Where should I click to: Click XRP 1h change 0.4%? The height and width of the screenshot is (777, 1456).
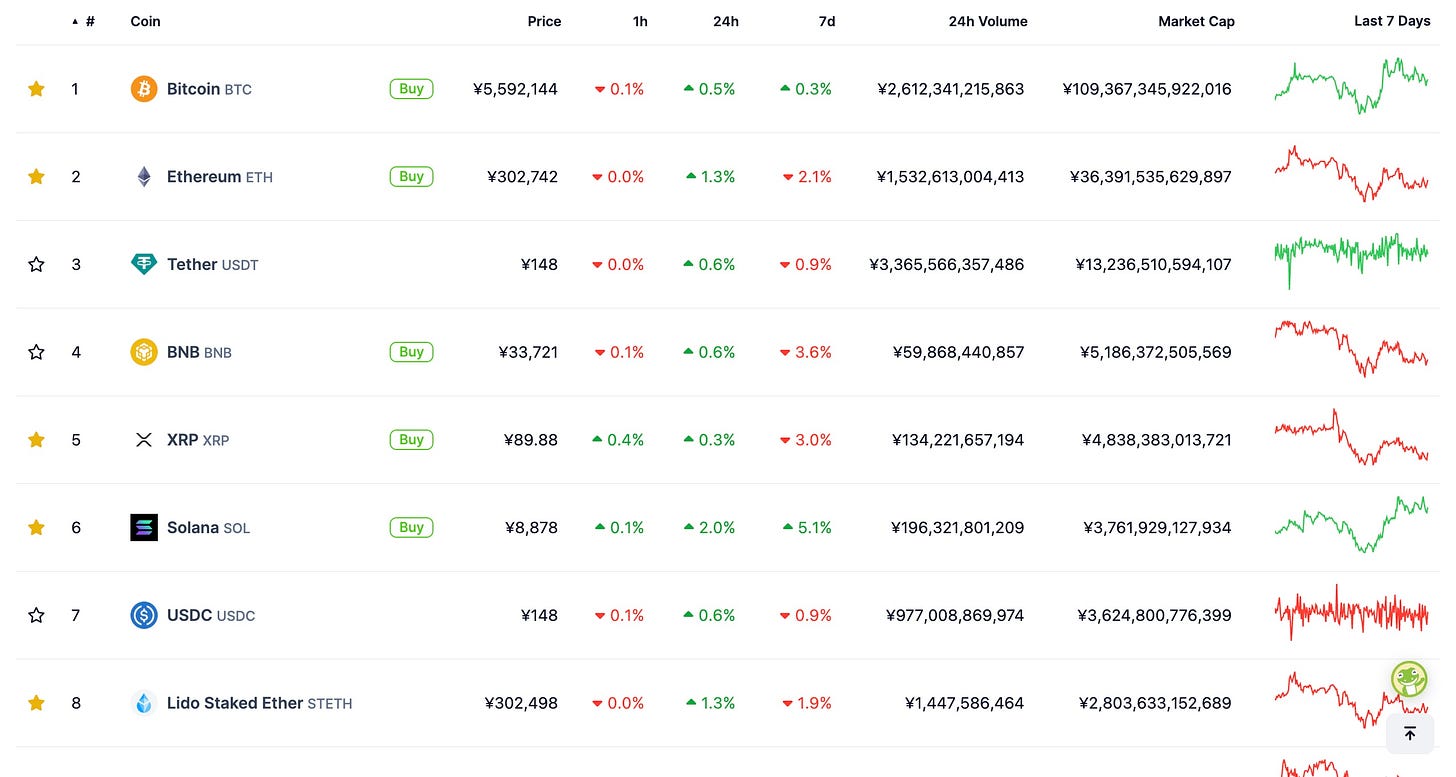618,440
